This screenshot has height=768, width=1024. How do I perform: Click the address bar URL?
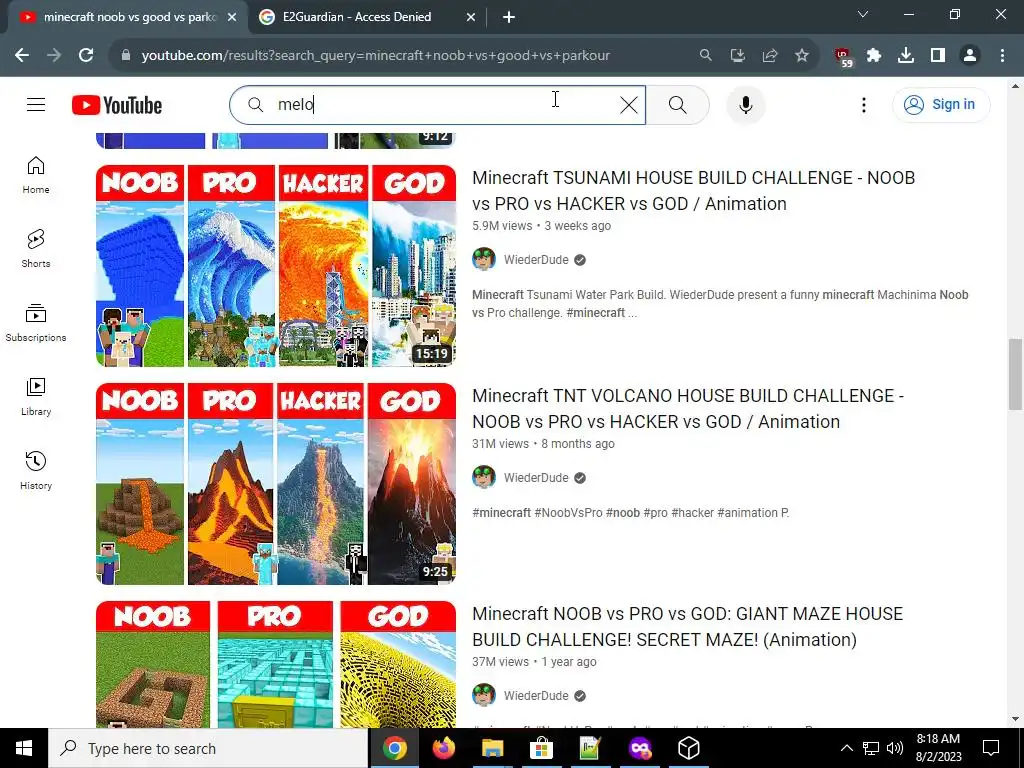coord(376,56)
